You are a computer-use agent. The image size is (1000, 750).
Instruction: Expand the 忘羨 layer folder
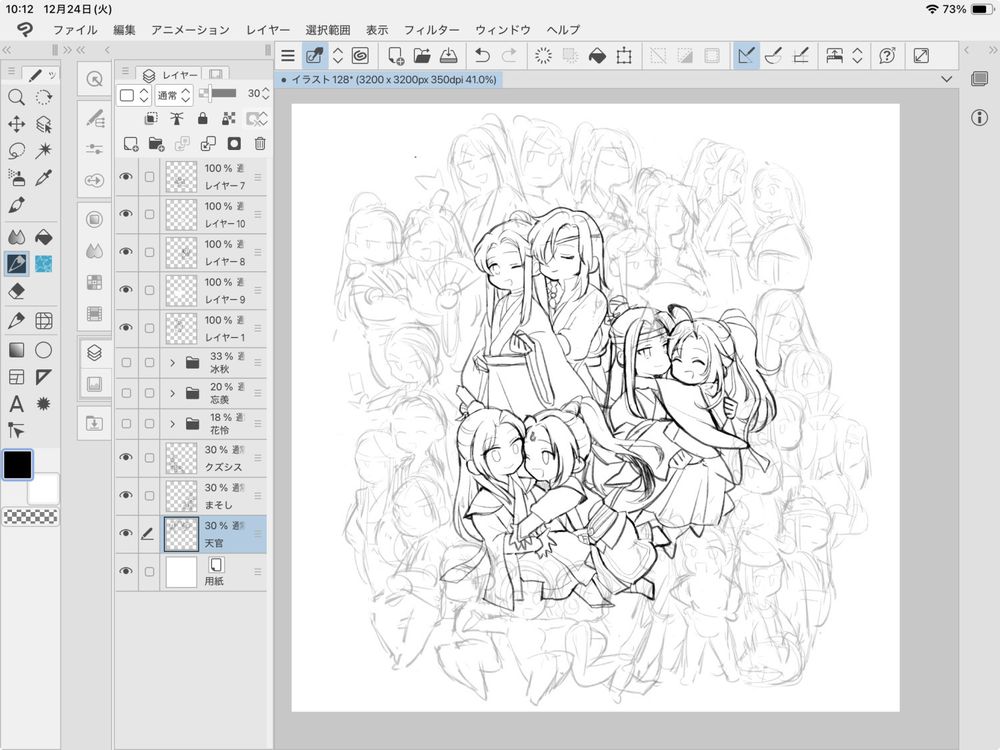[172, 393]
